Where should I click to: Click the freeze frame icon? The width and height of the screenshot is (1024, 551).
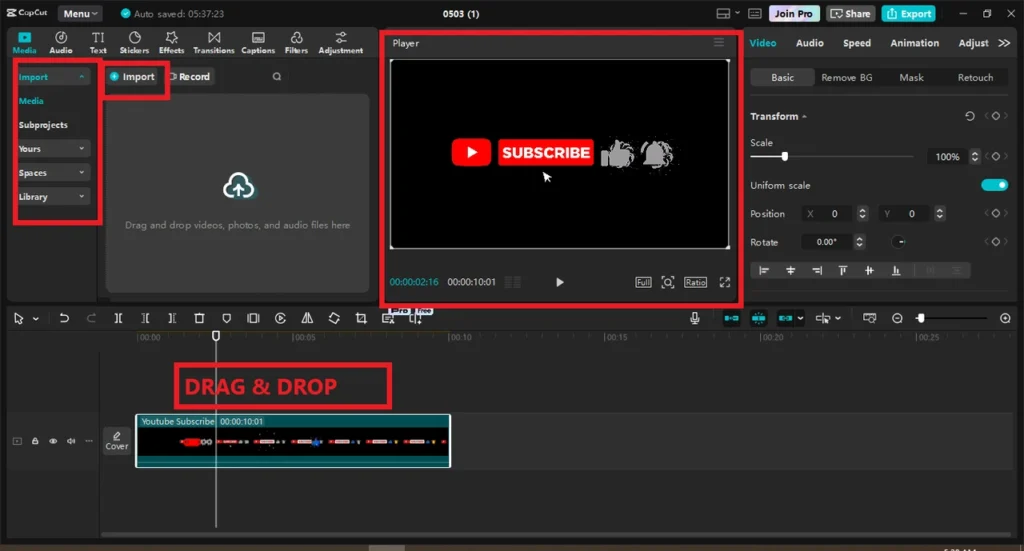(253, 318)
